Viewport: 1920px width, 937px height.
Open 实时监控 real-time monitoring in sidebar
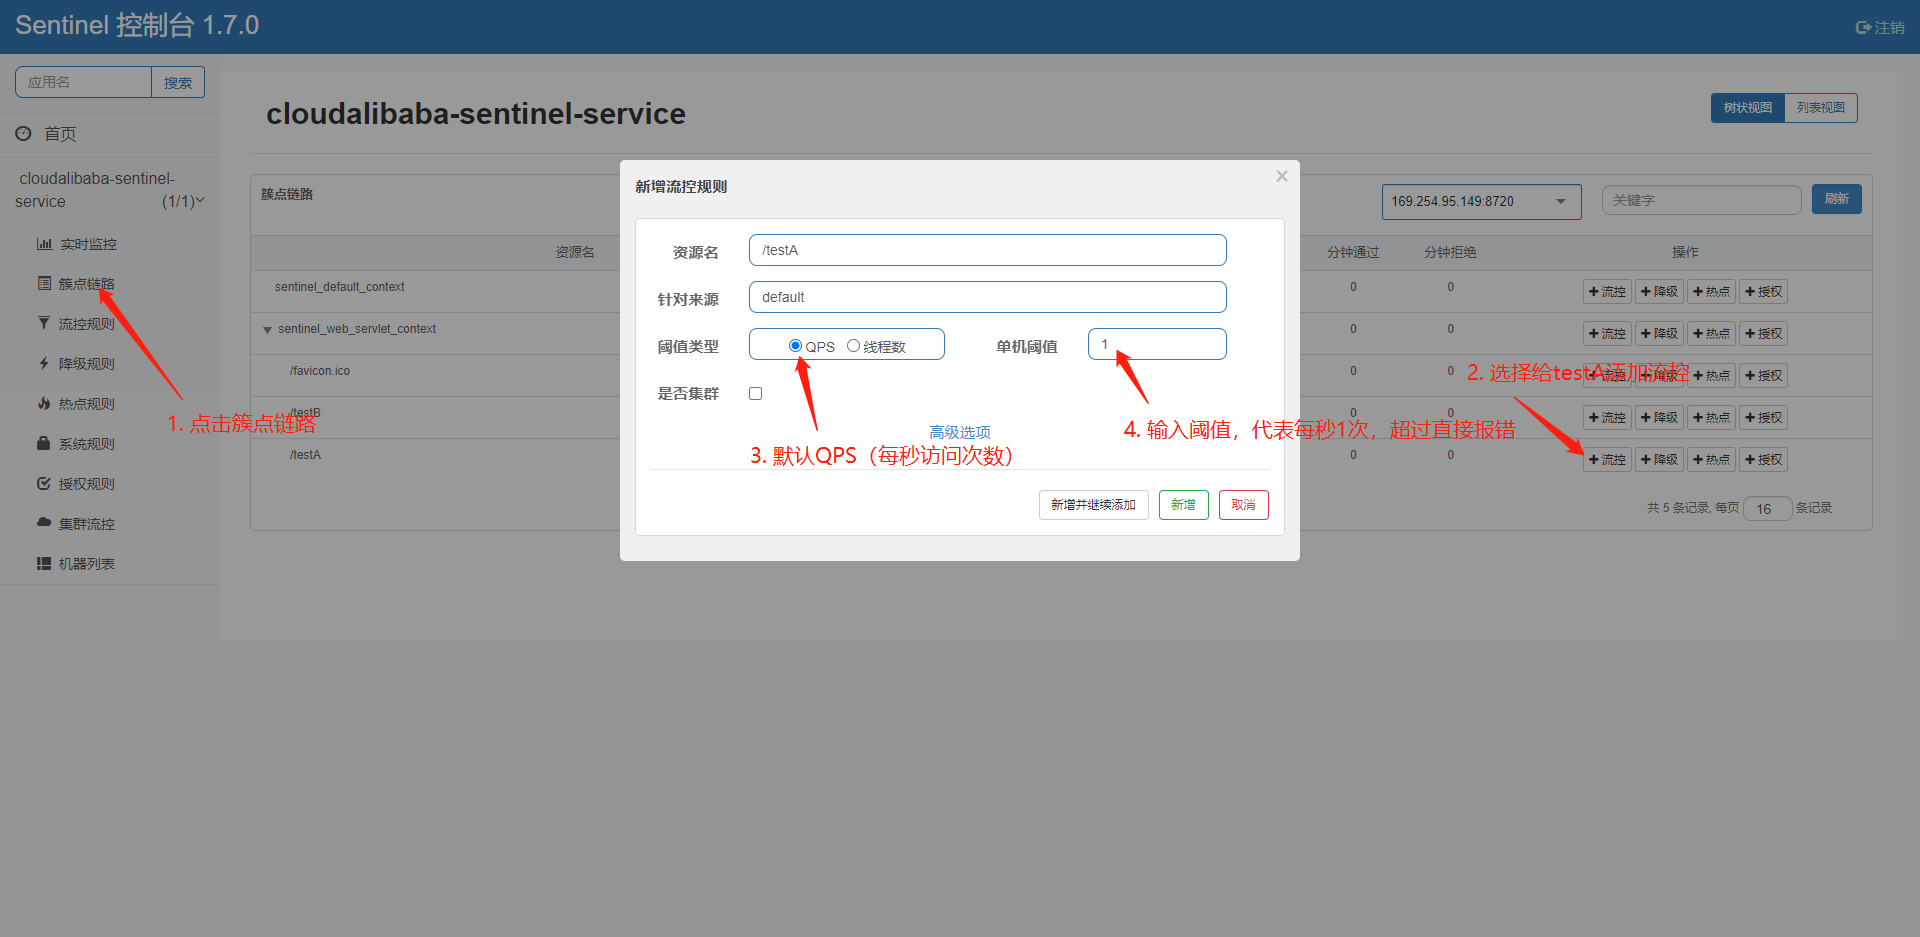[77, 244]
